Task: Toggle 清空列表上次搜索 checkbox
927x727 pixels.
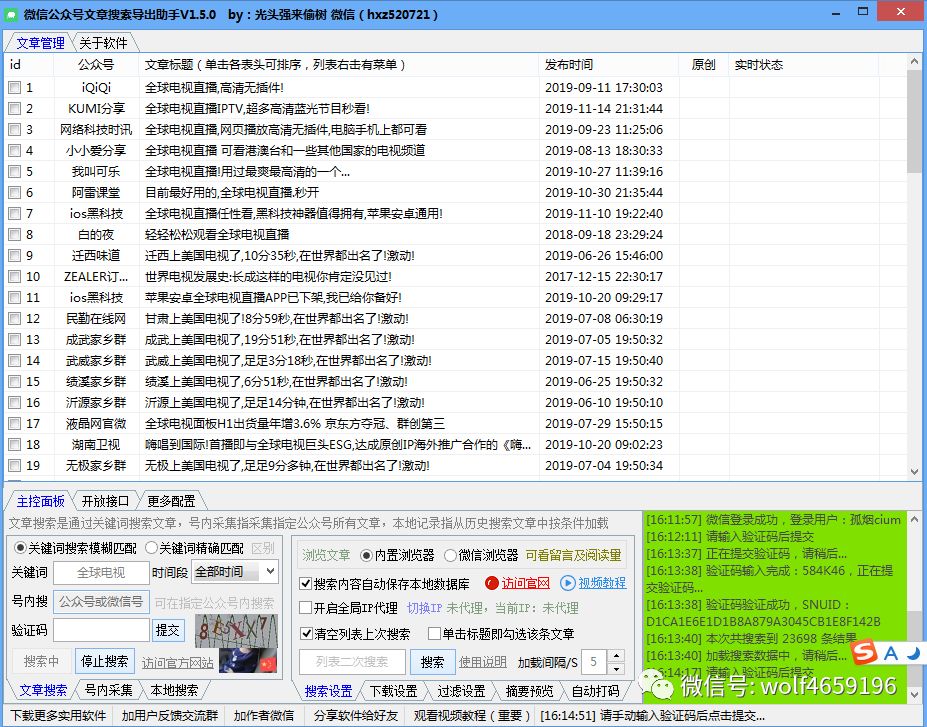Action: (306, 634)
